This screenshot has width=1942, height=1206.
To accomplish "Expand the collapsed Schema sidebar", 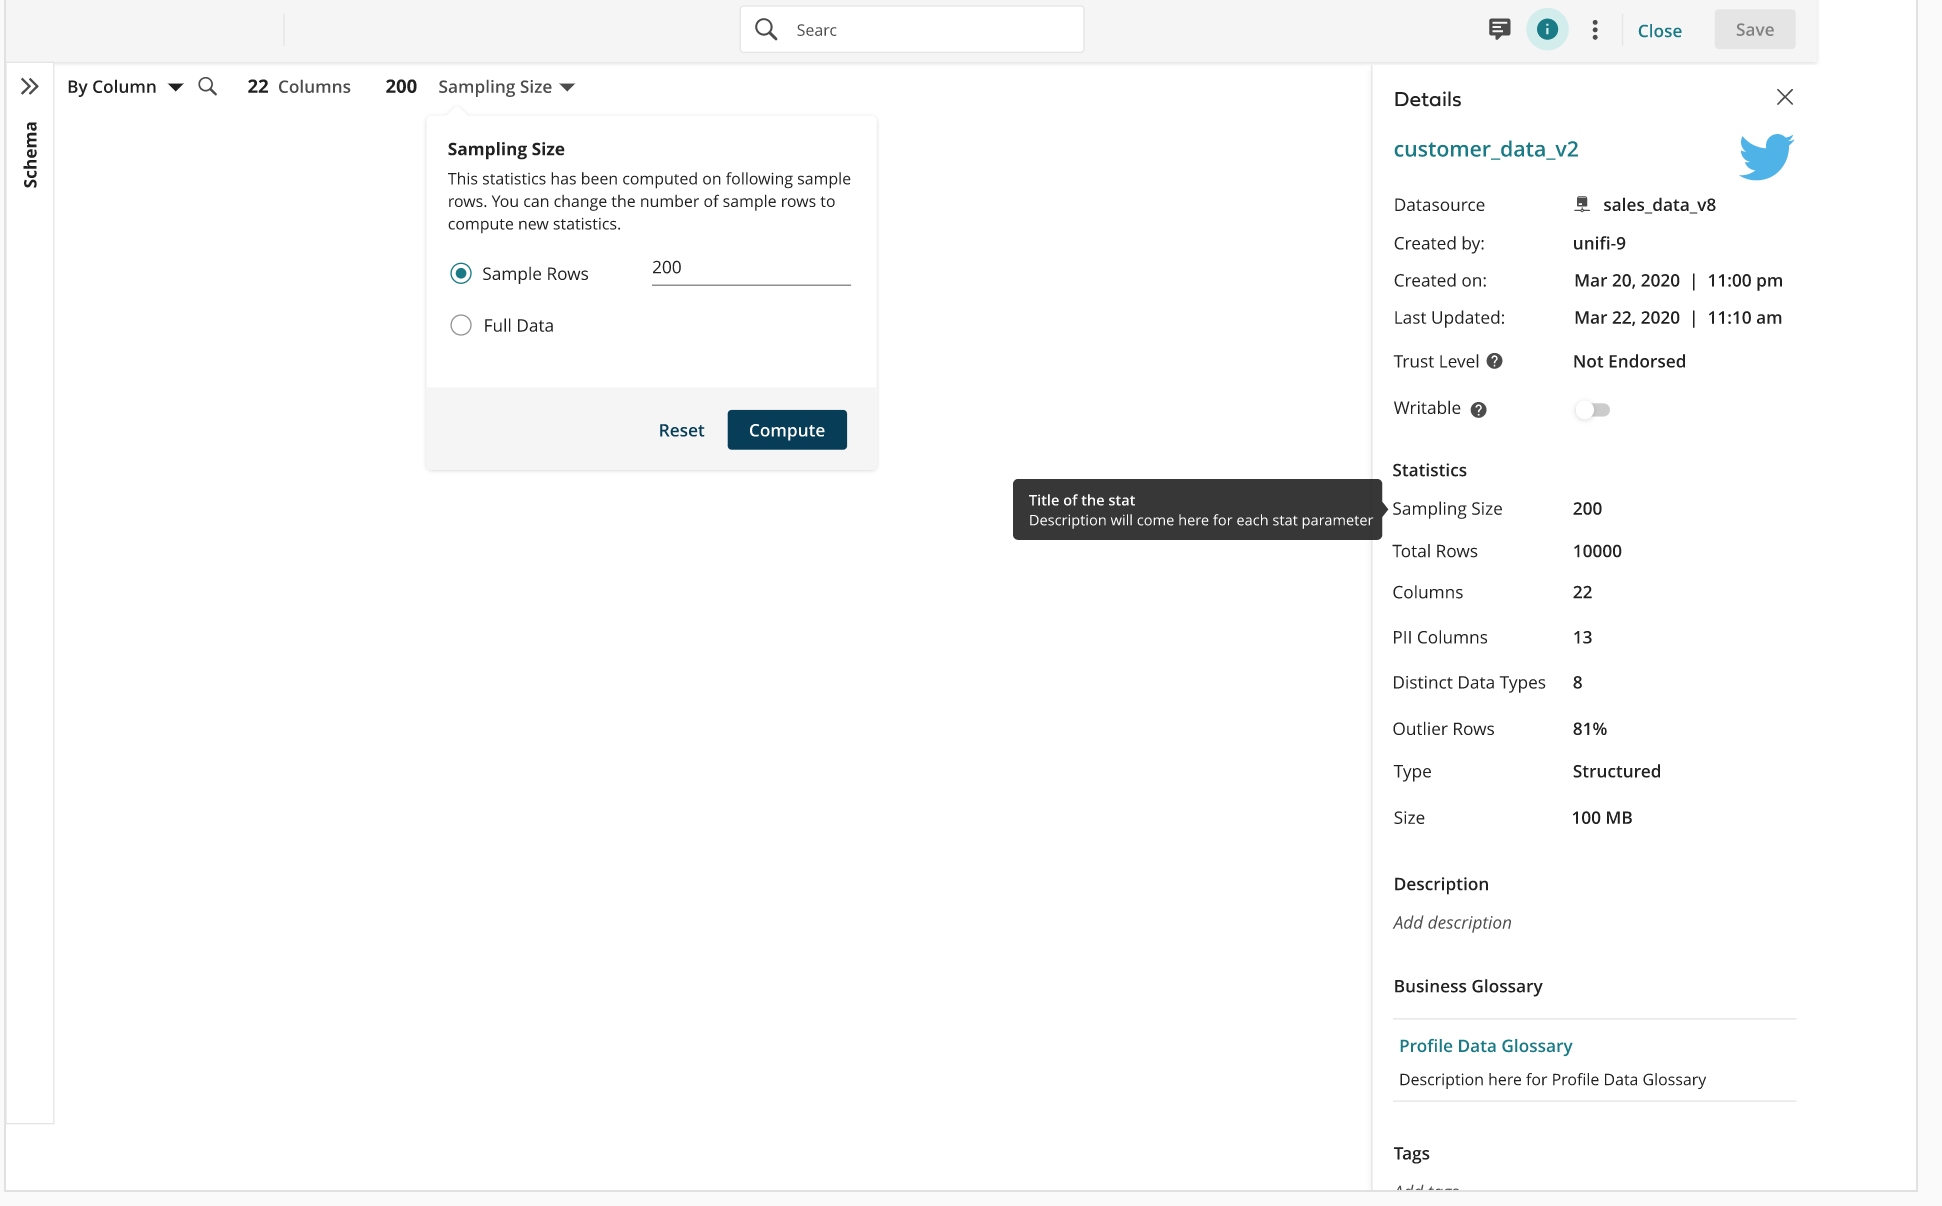I will click(29, 84).
